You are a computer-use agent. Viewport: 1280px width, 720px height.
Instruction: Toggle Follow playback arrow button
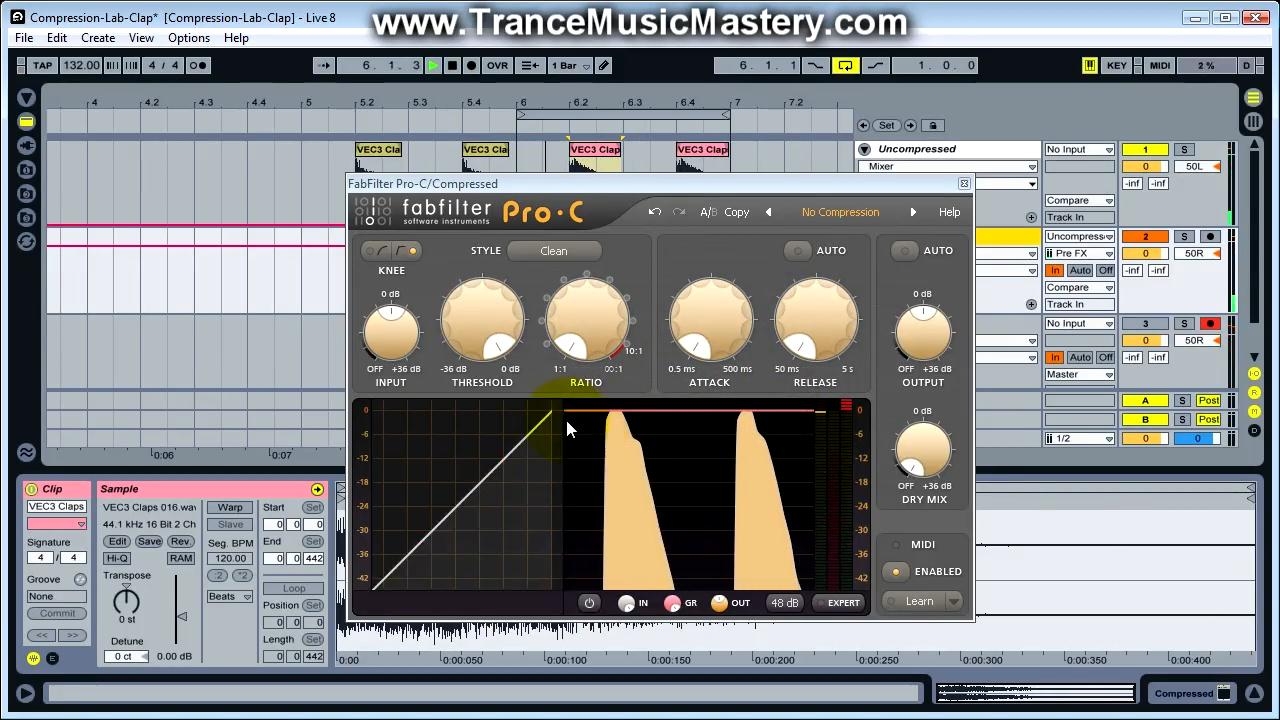[x=324, y=66]
